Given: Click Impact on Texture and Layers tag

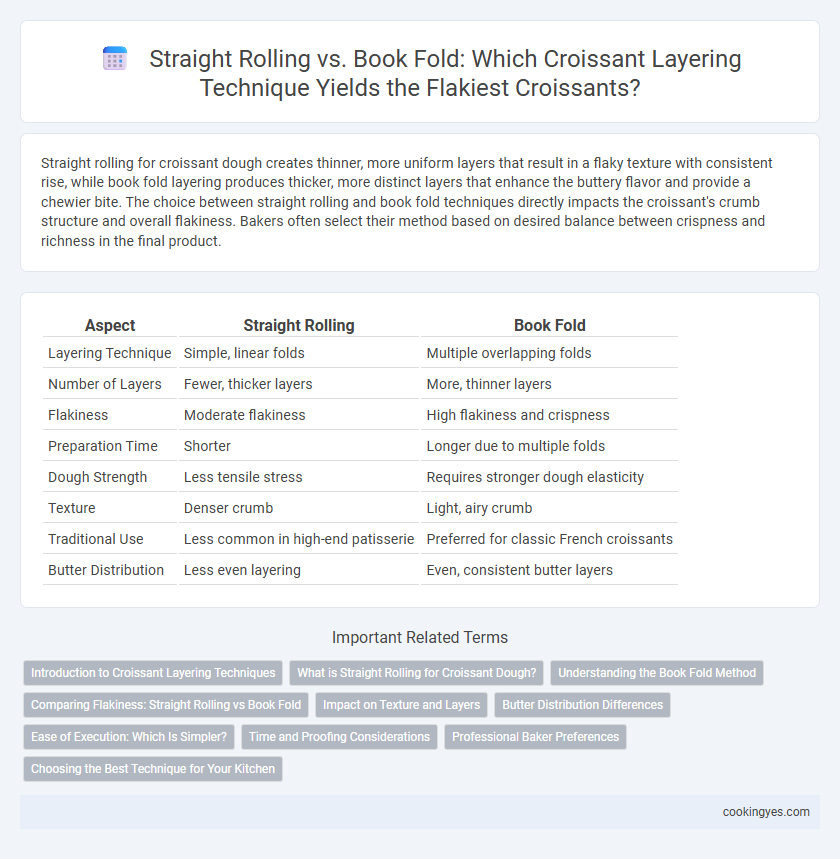Looking at the screenshot, I should point(401,705).
